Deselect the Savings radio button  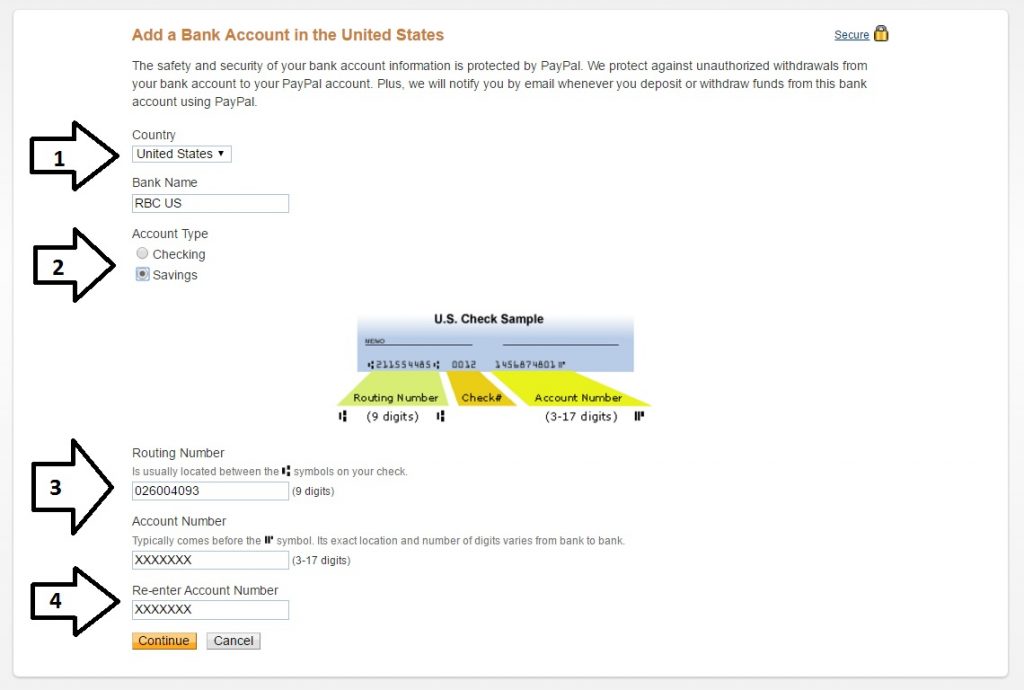[142, 274]
